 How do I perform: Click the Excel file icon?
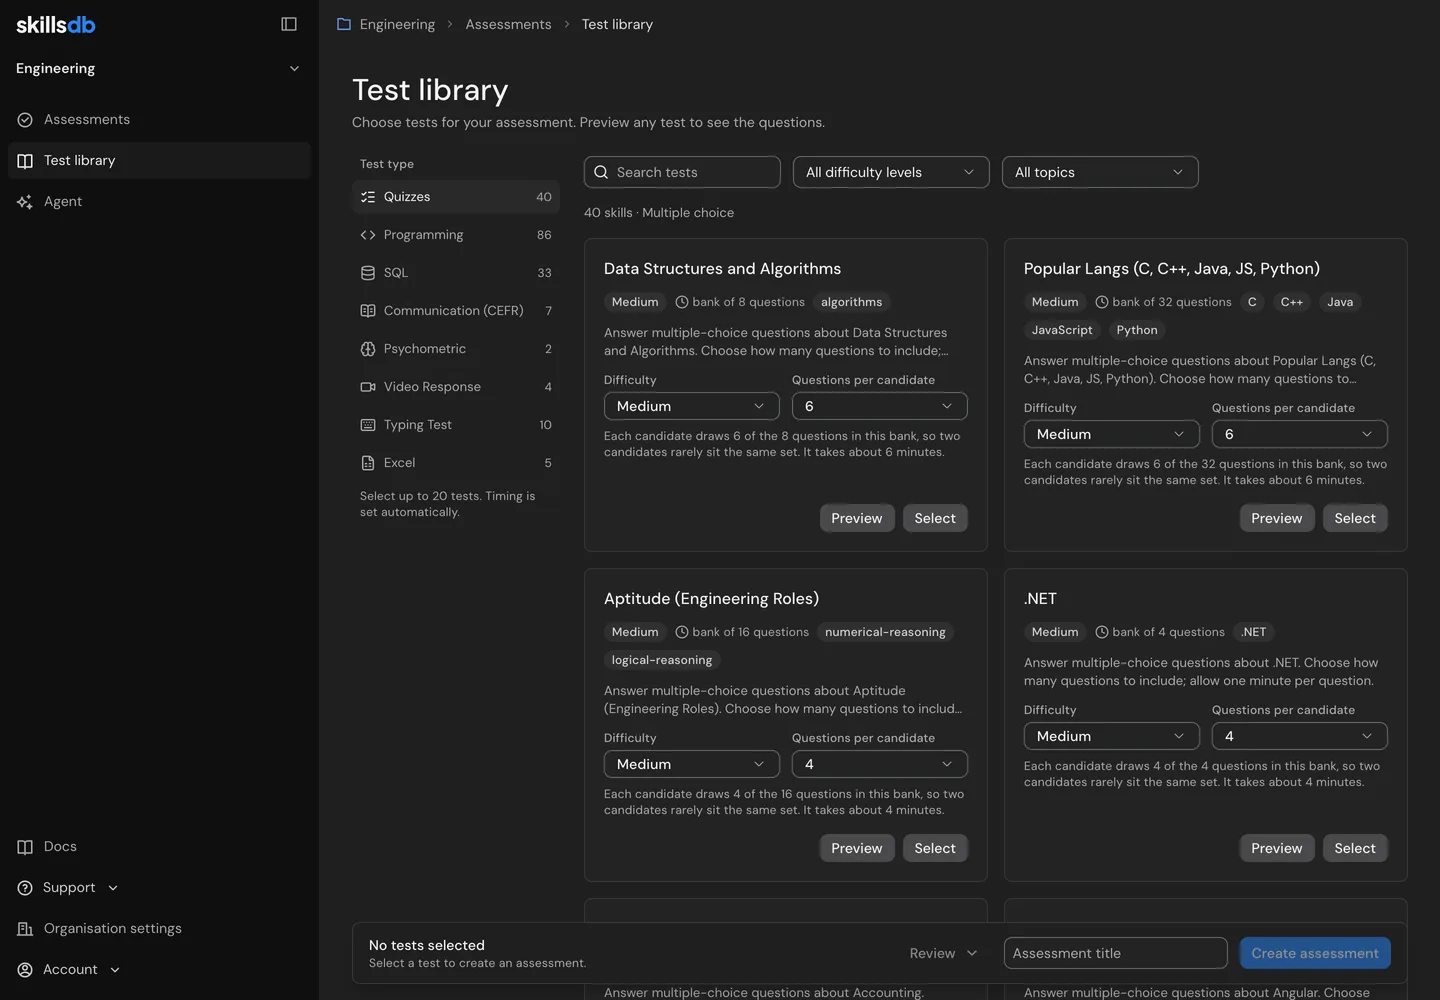click(x=368, y=463)
